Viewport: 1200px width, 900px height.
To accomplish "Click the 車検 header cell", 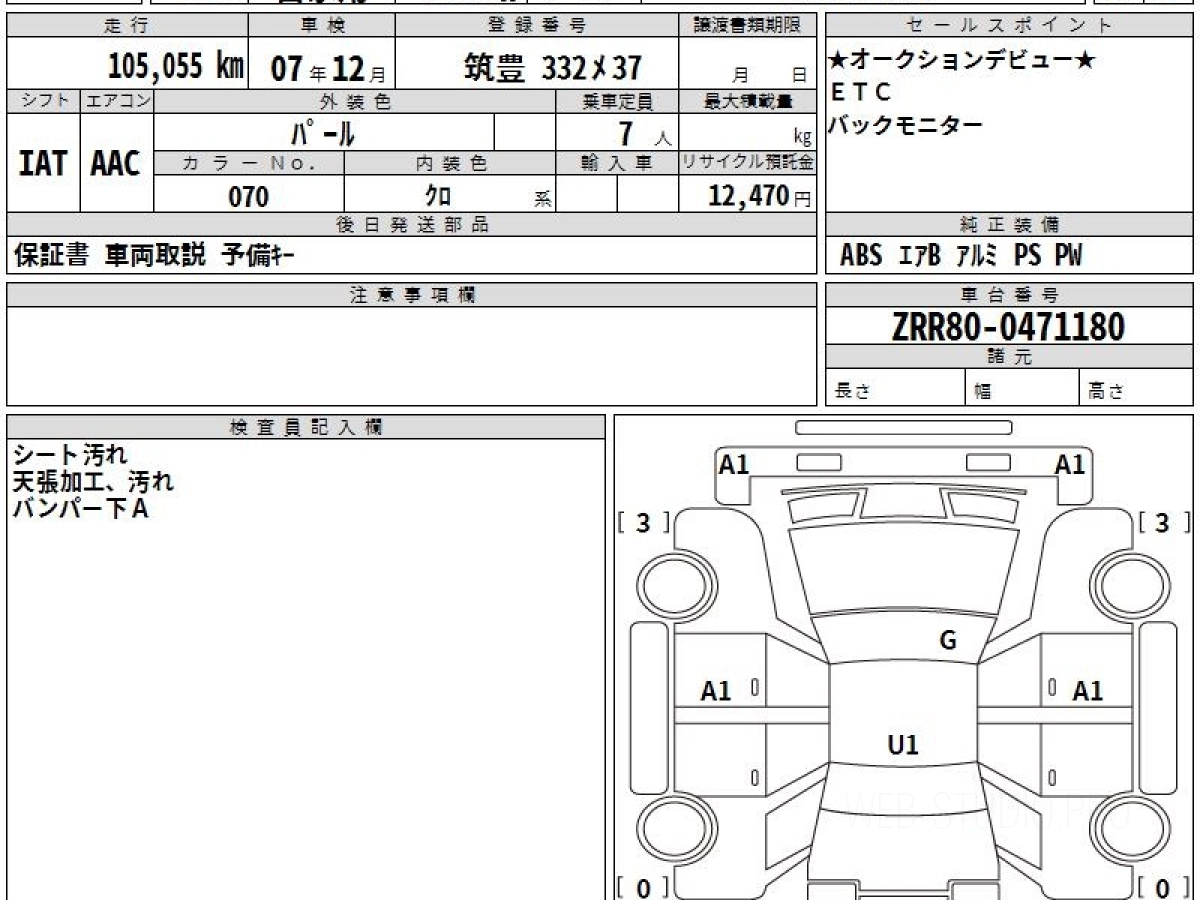I will (322, 26).
